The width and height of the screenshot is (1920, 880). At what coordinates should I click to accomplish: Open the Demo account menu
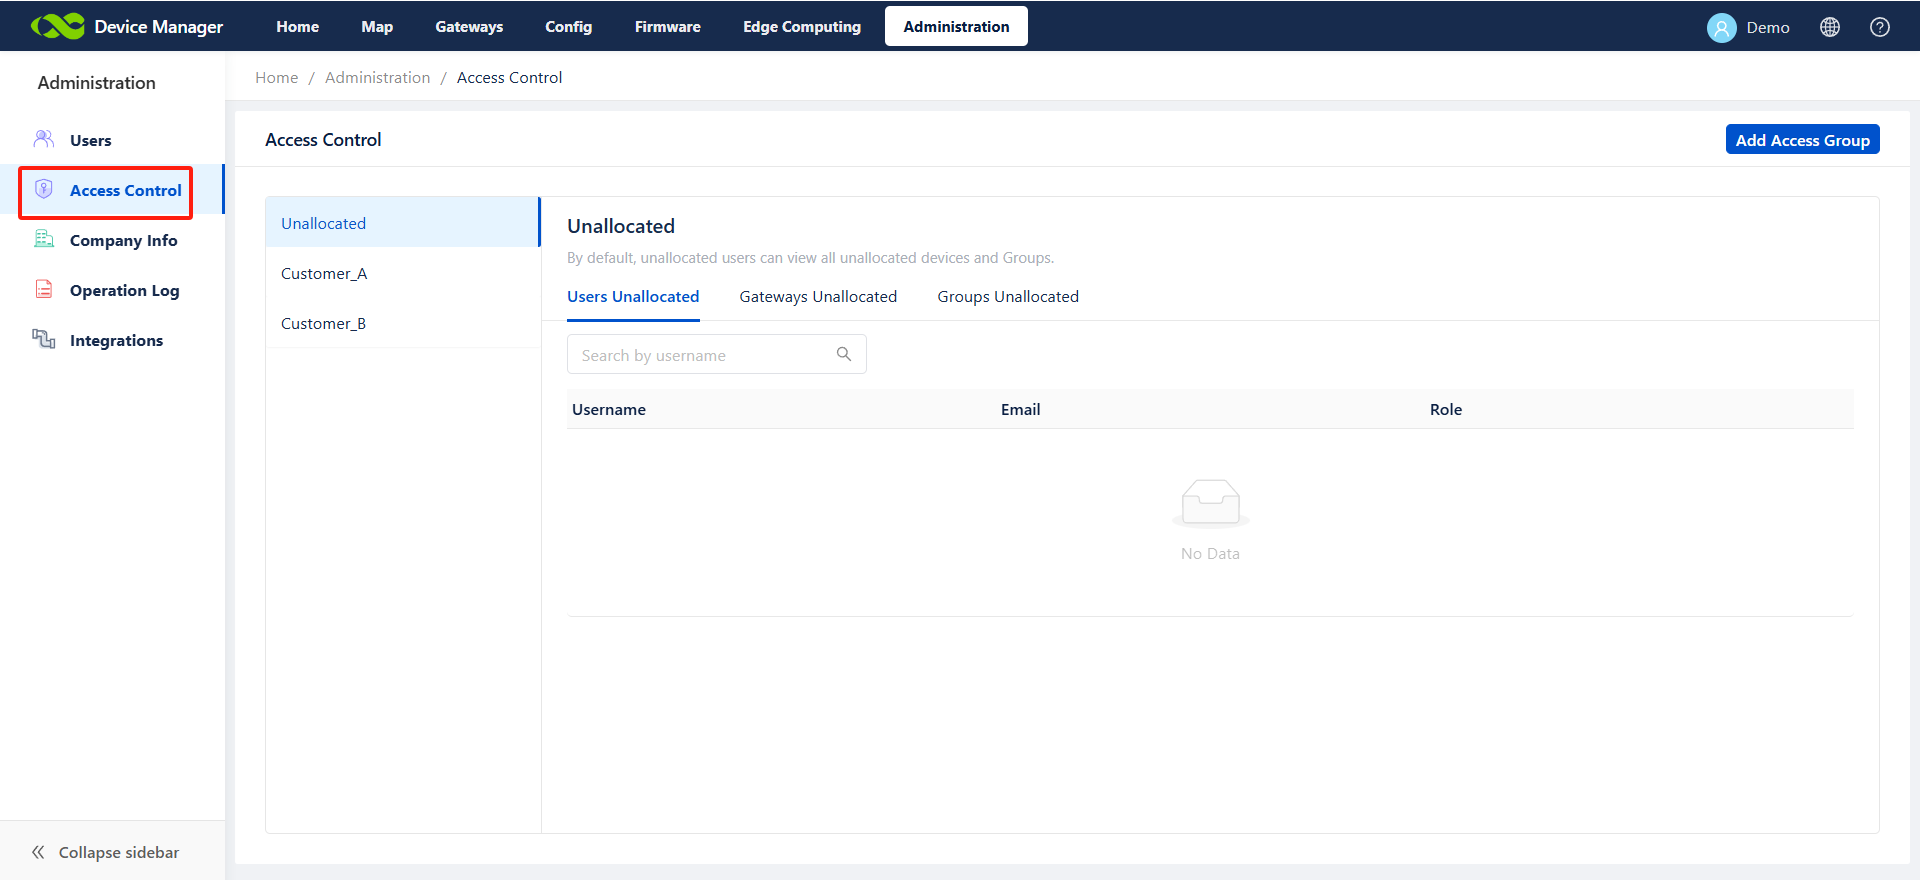tap(1767, 28)
